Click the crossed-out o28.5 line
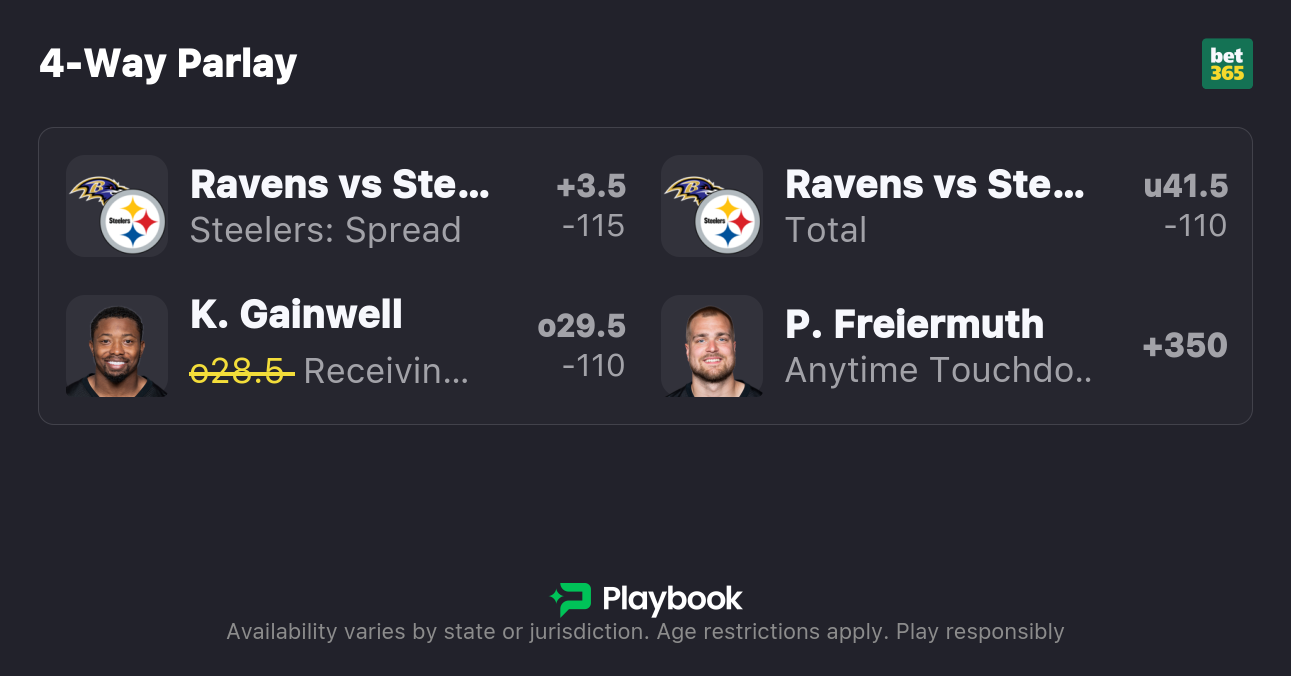The width and height of the screenshot is (1291, 676). 242,371
